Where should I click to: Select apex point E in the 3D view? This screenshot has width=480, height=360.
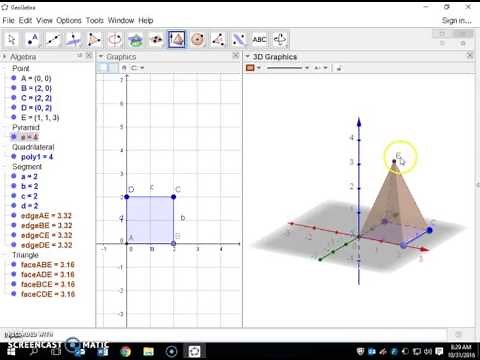[x=394, y=162]
